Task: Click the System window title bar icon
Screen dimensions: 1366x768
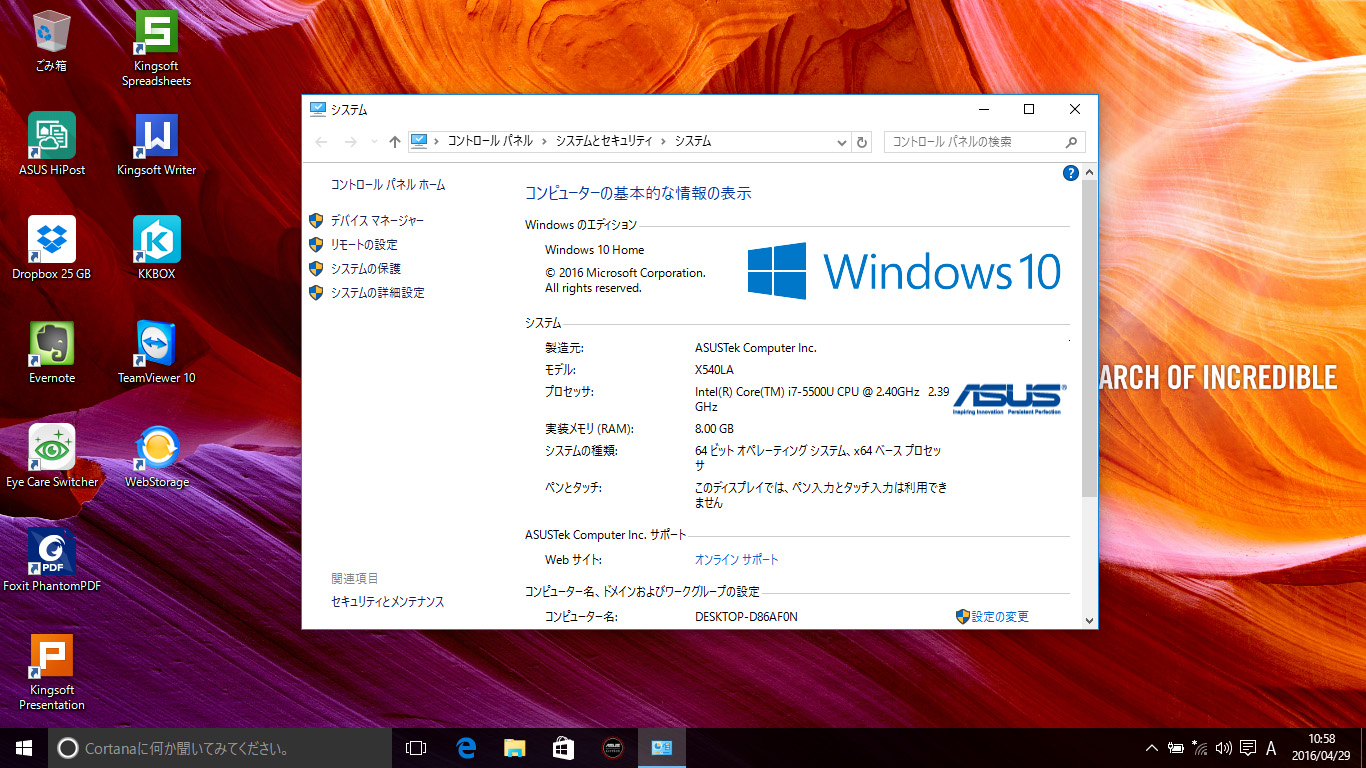Action: click(x=318, y=110)
